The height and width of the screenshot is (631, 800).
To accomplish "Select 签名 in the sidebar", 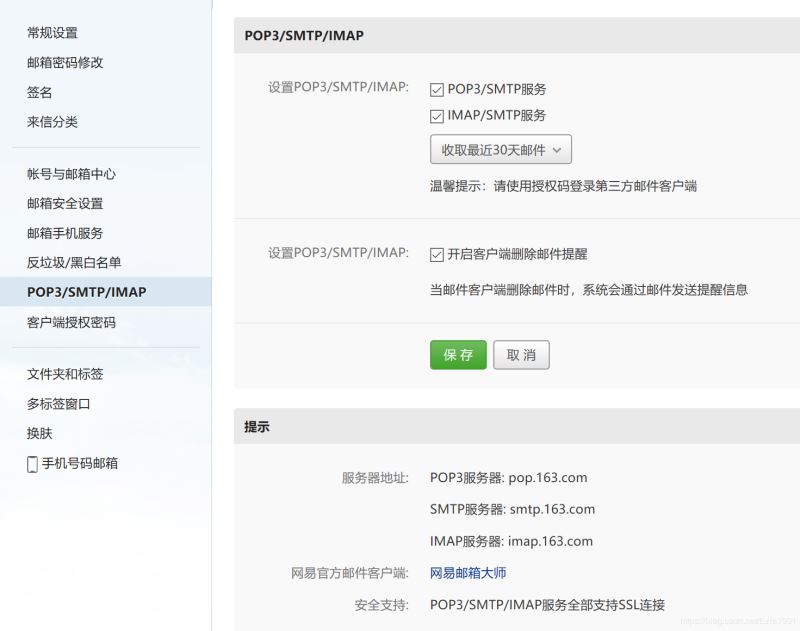I will 40,92.
